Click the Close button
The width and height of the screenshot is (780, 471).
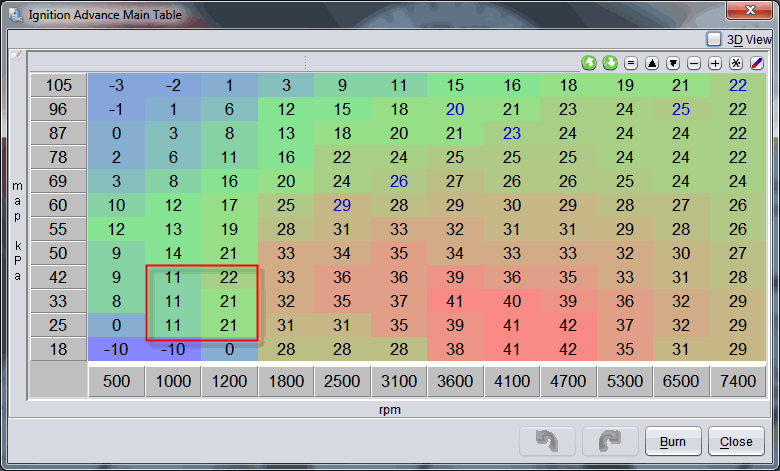pos(736,441)
